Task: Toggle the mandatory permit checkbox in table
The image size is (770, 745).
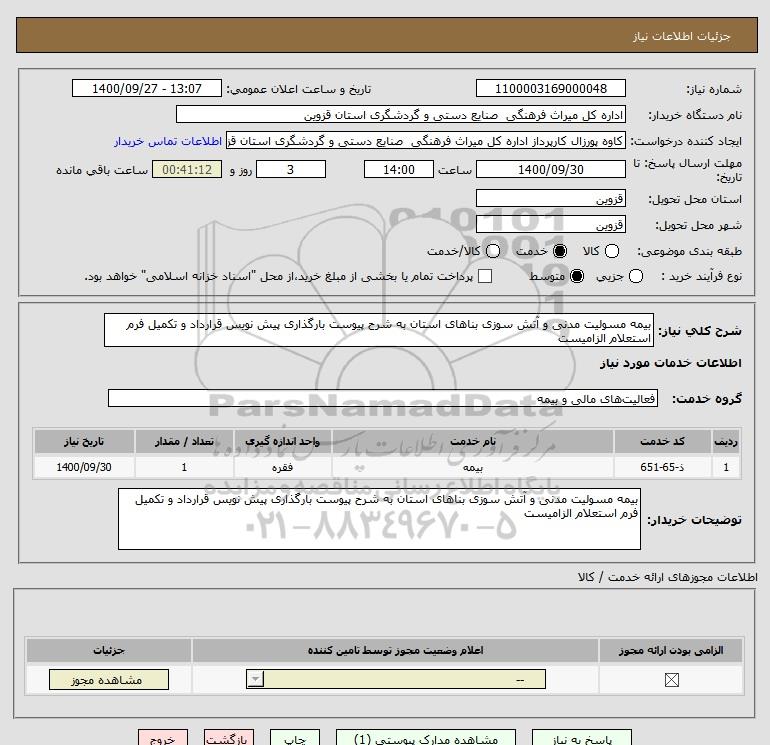Action: [671, 680]
